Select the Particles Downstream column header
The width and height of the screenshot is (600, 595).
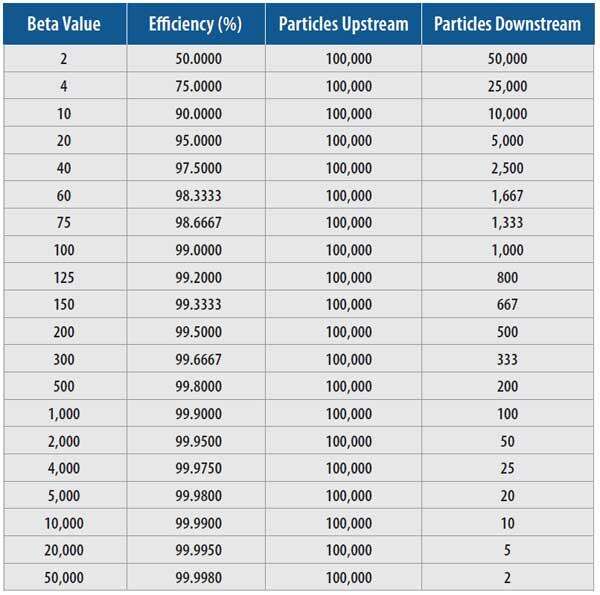click(x=507, y=24)
